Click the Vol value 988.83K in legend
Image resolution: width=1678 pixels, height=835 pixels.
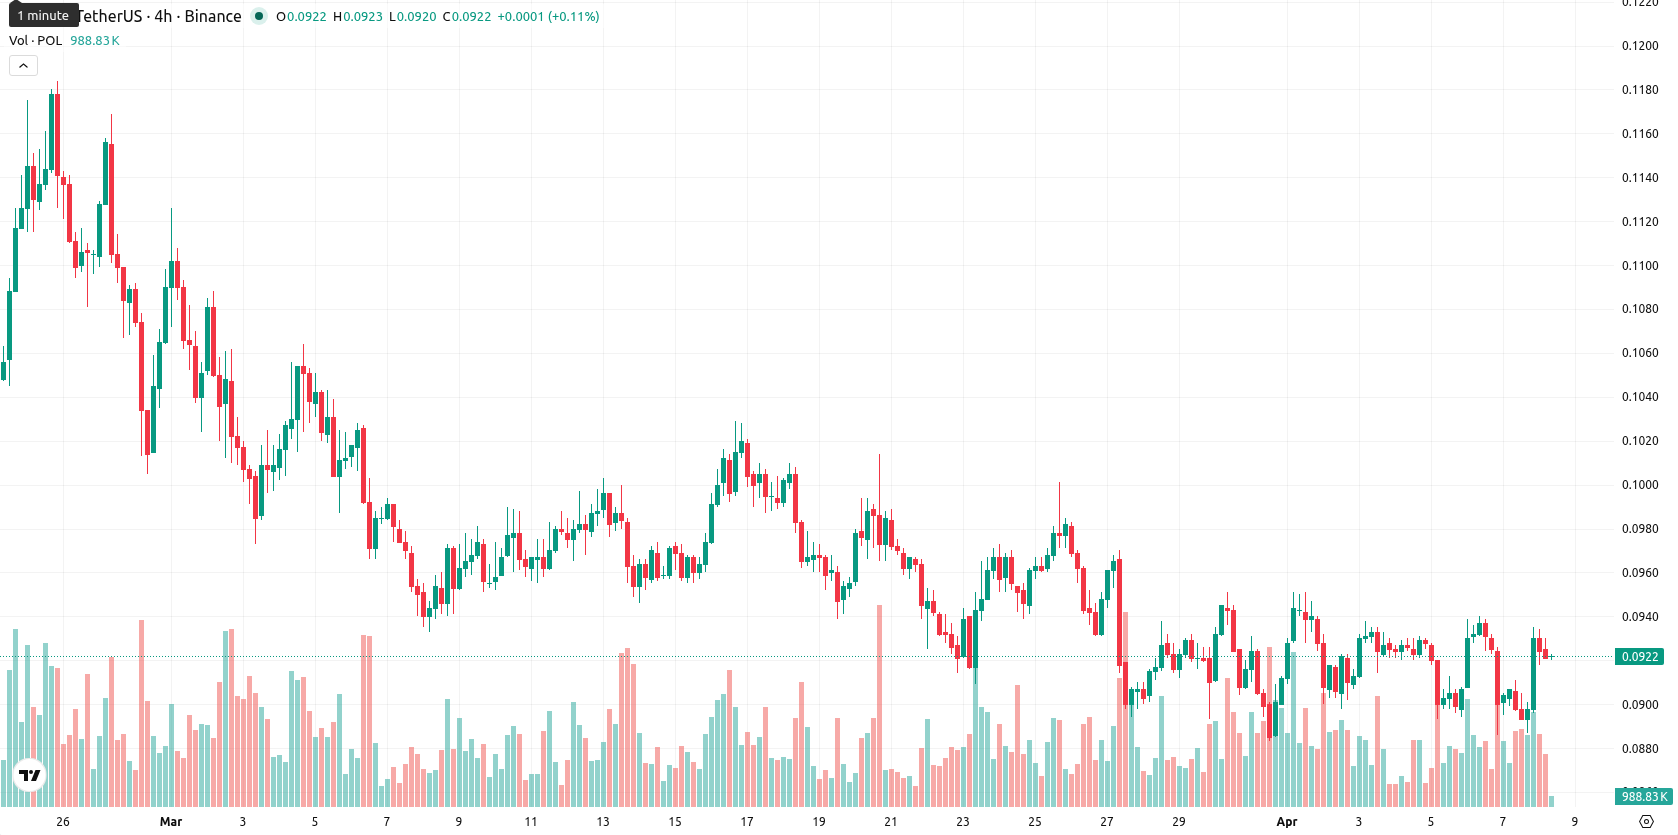click(95, 41)
